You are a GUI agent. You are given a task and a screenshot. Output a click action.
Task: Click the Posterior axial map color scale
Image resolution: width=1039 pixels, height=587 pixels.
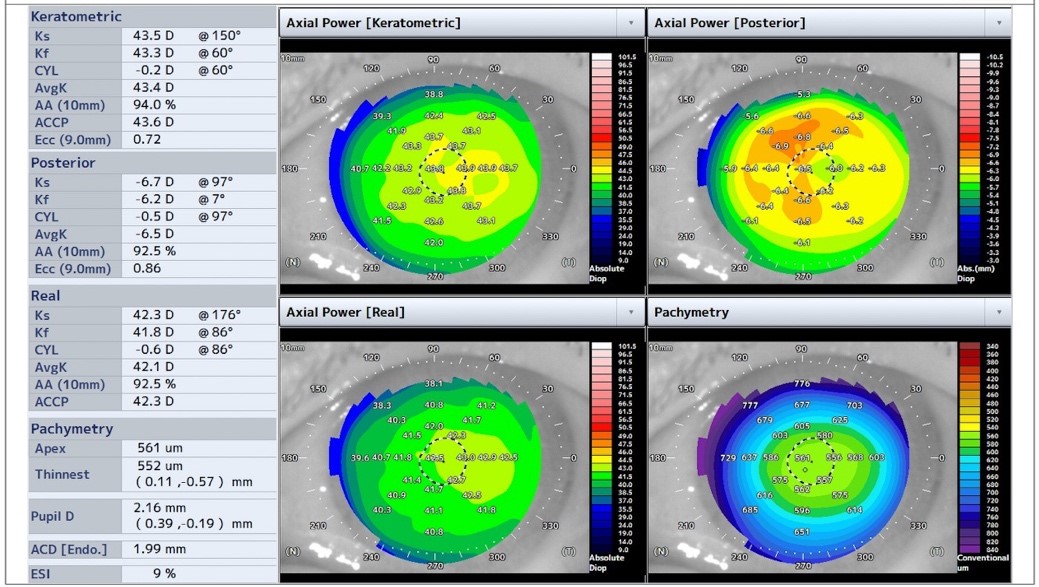pos(969,158)
